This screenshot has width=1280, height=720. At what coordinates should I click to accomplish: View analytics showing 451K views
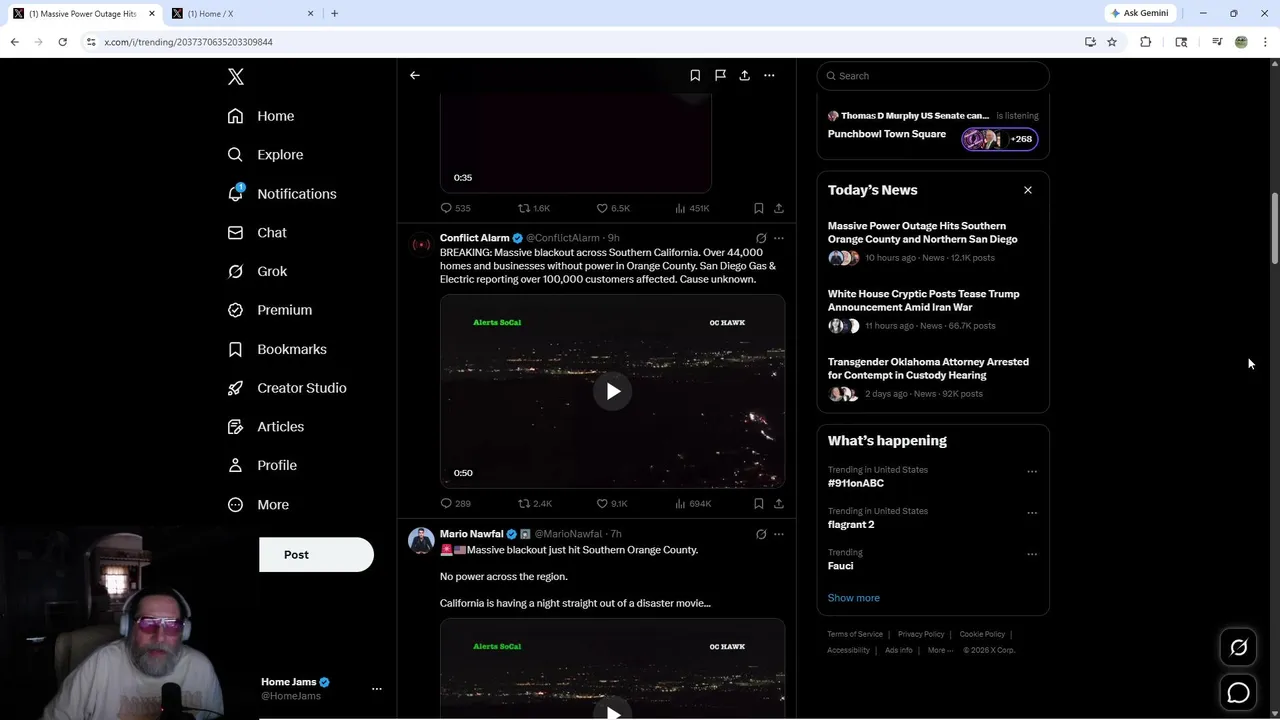click(x=692, y=208)
